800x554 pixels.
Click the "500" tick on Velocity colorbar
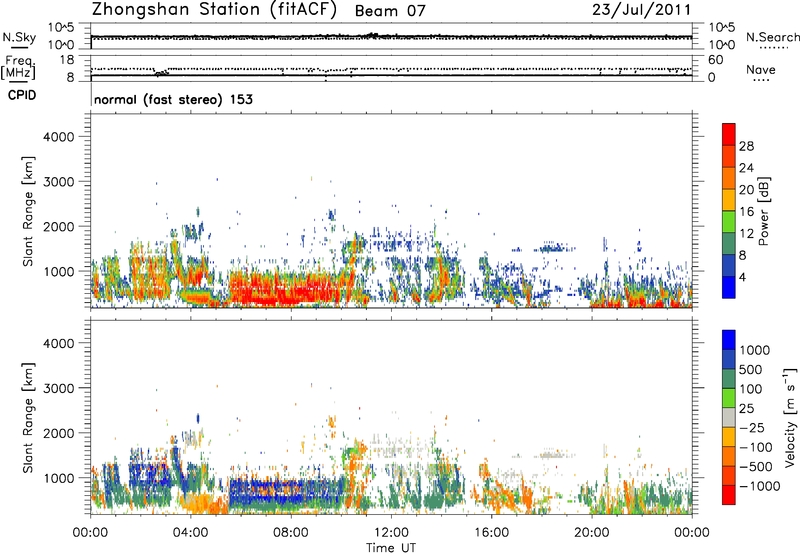(750, 370)
